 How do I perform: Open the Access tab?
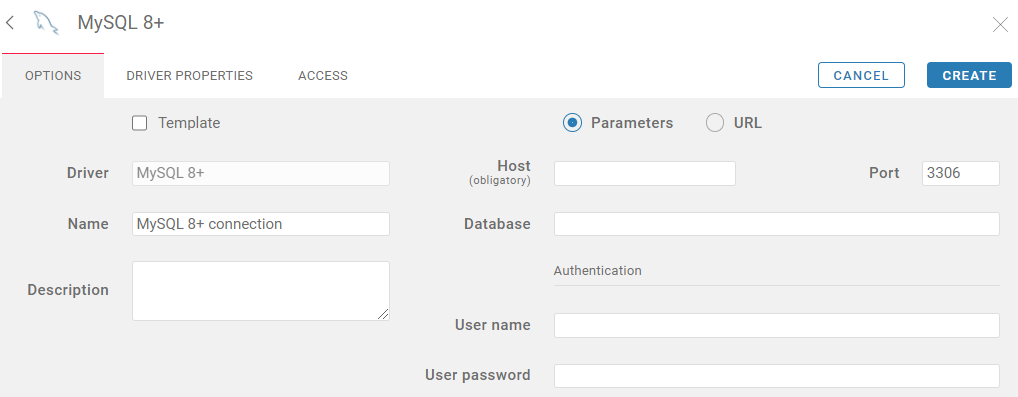pos(323,76)
